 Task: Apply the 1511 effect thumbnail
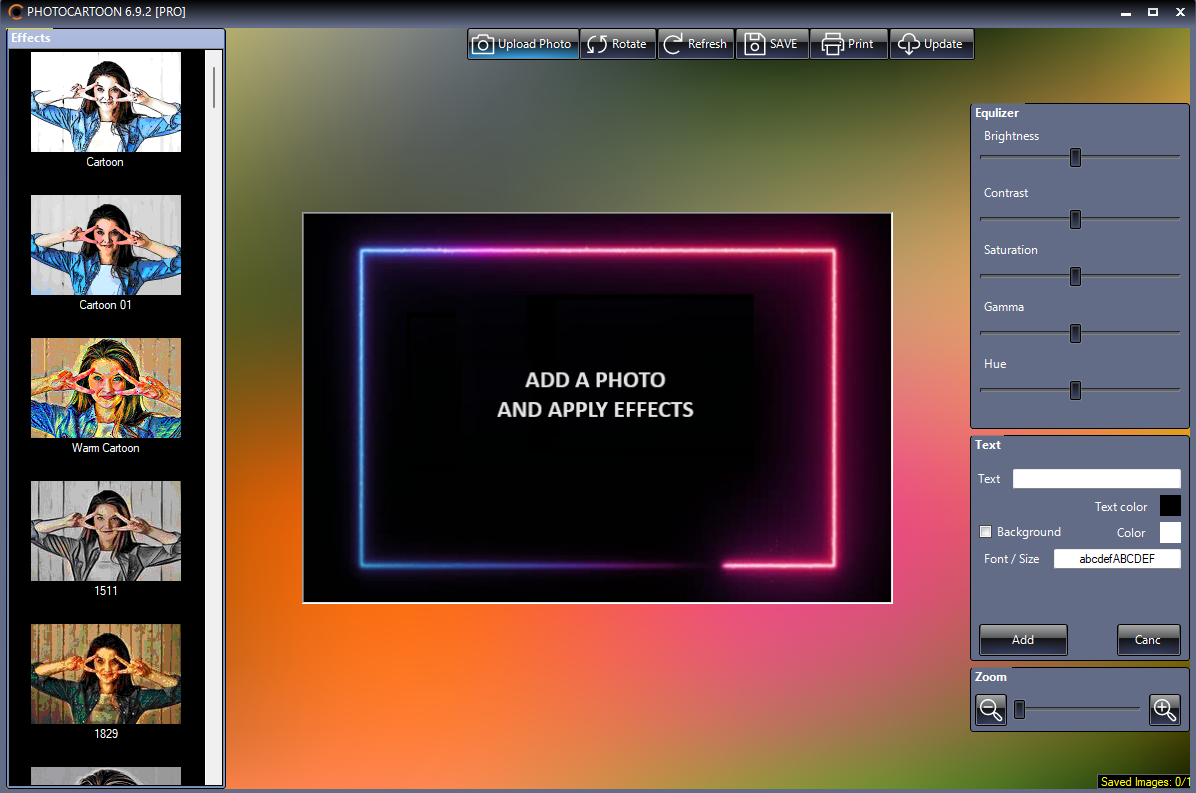tap(106, 531)
